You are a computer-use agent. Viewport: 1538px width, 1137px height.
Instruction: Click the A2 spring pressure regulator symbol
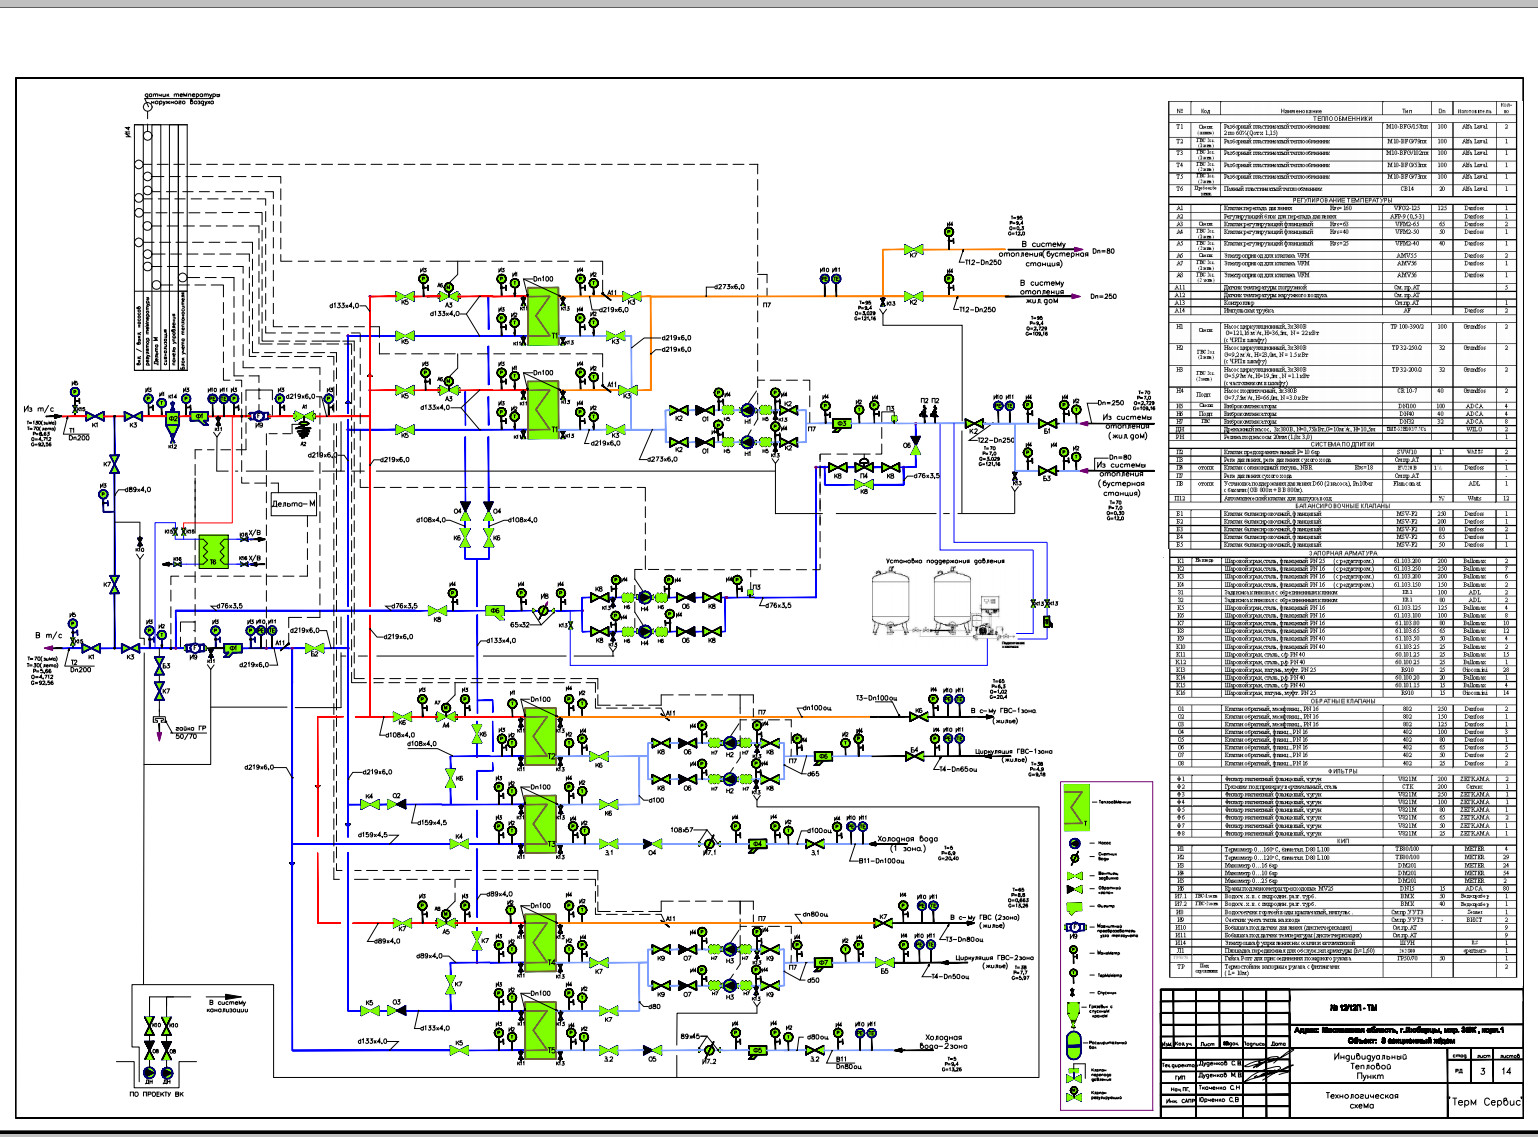[x=301, y=426]
